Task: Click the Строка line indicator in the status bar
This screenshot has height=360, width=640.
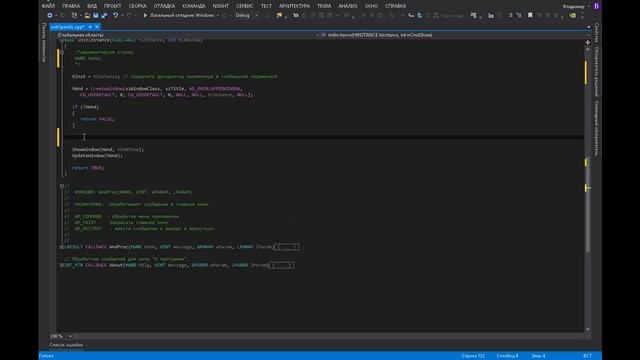Action: pos(473,356)
